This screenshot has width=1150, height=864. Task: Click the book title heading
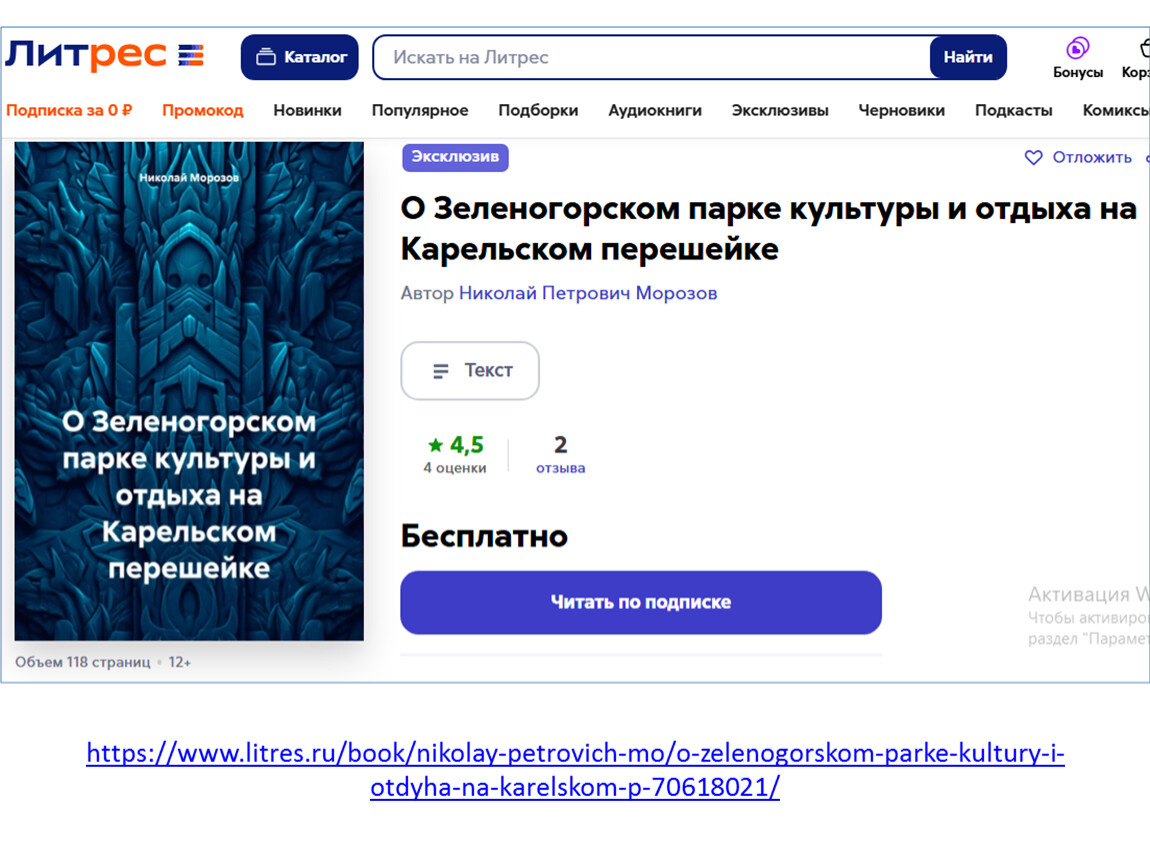coord(768,229)
